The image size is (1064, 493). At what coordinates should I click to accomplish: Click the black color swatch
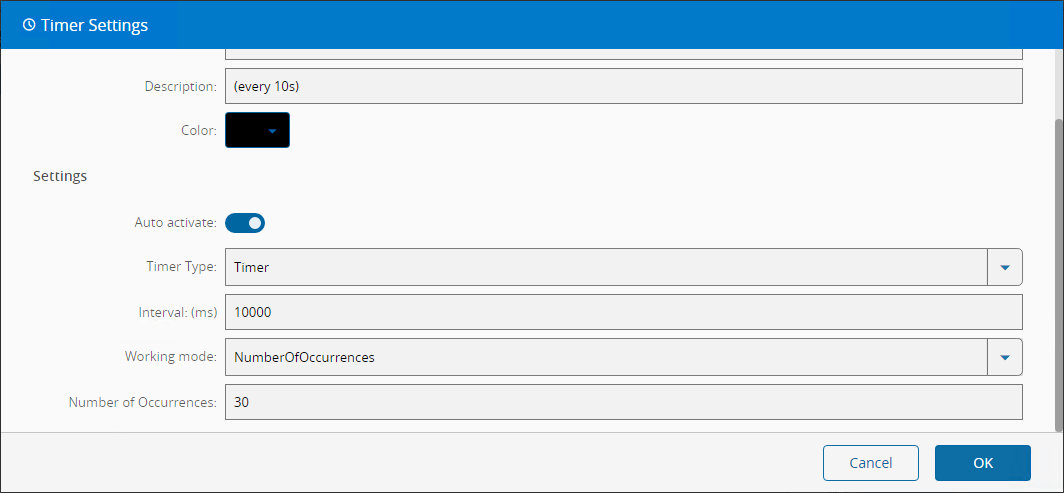click(x=245, y=131)
